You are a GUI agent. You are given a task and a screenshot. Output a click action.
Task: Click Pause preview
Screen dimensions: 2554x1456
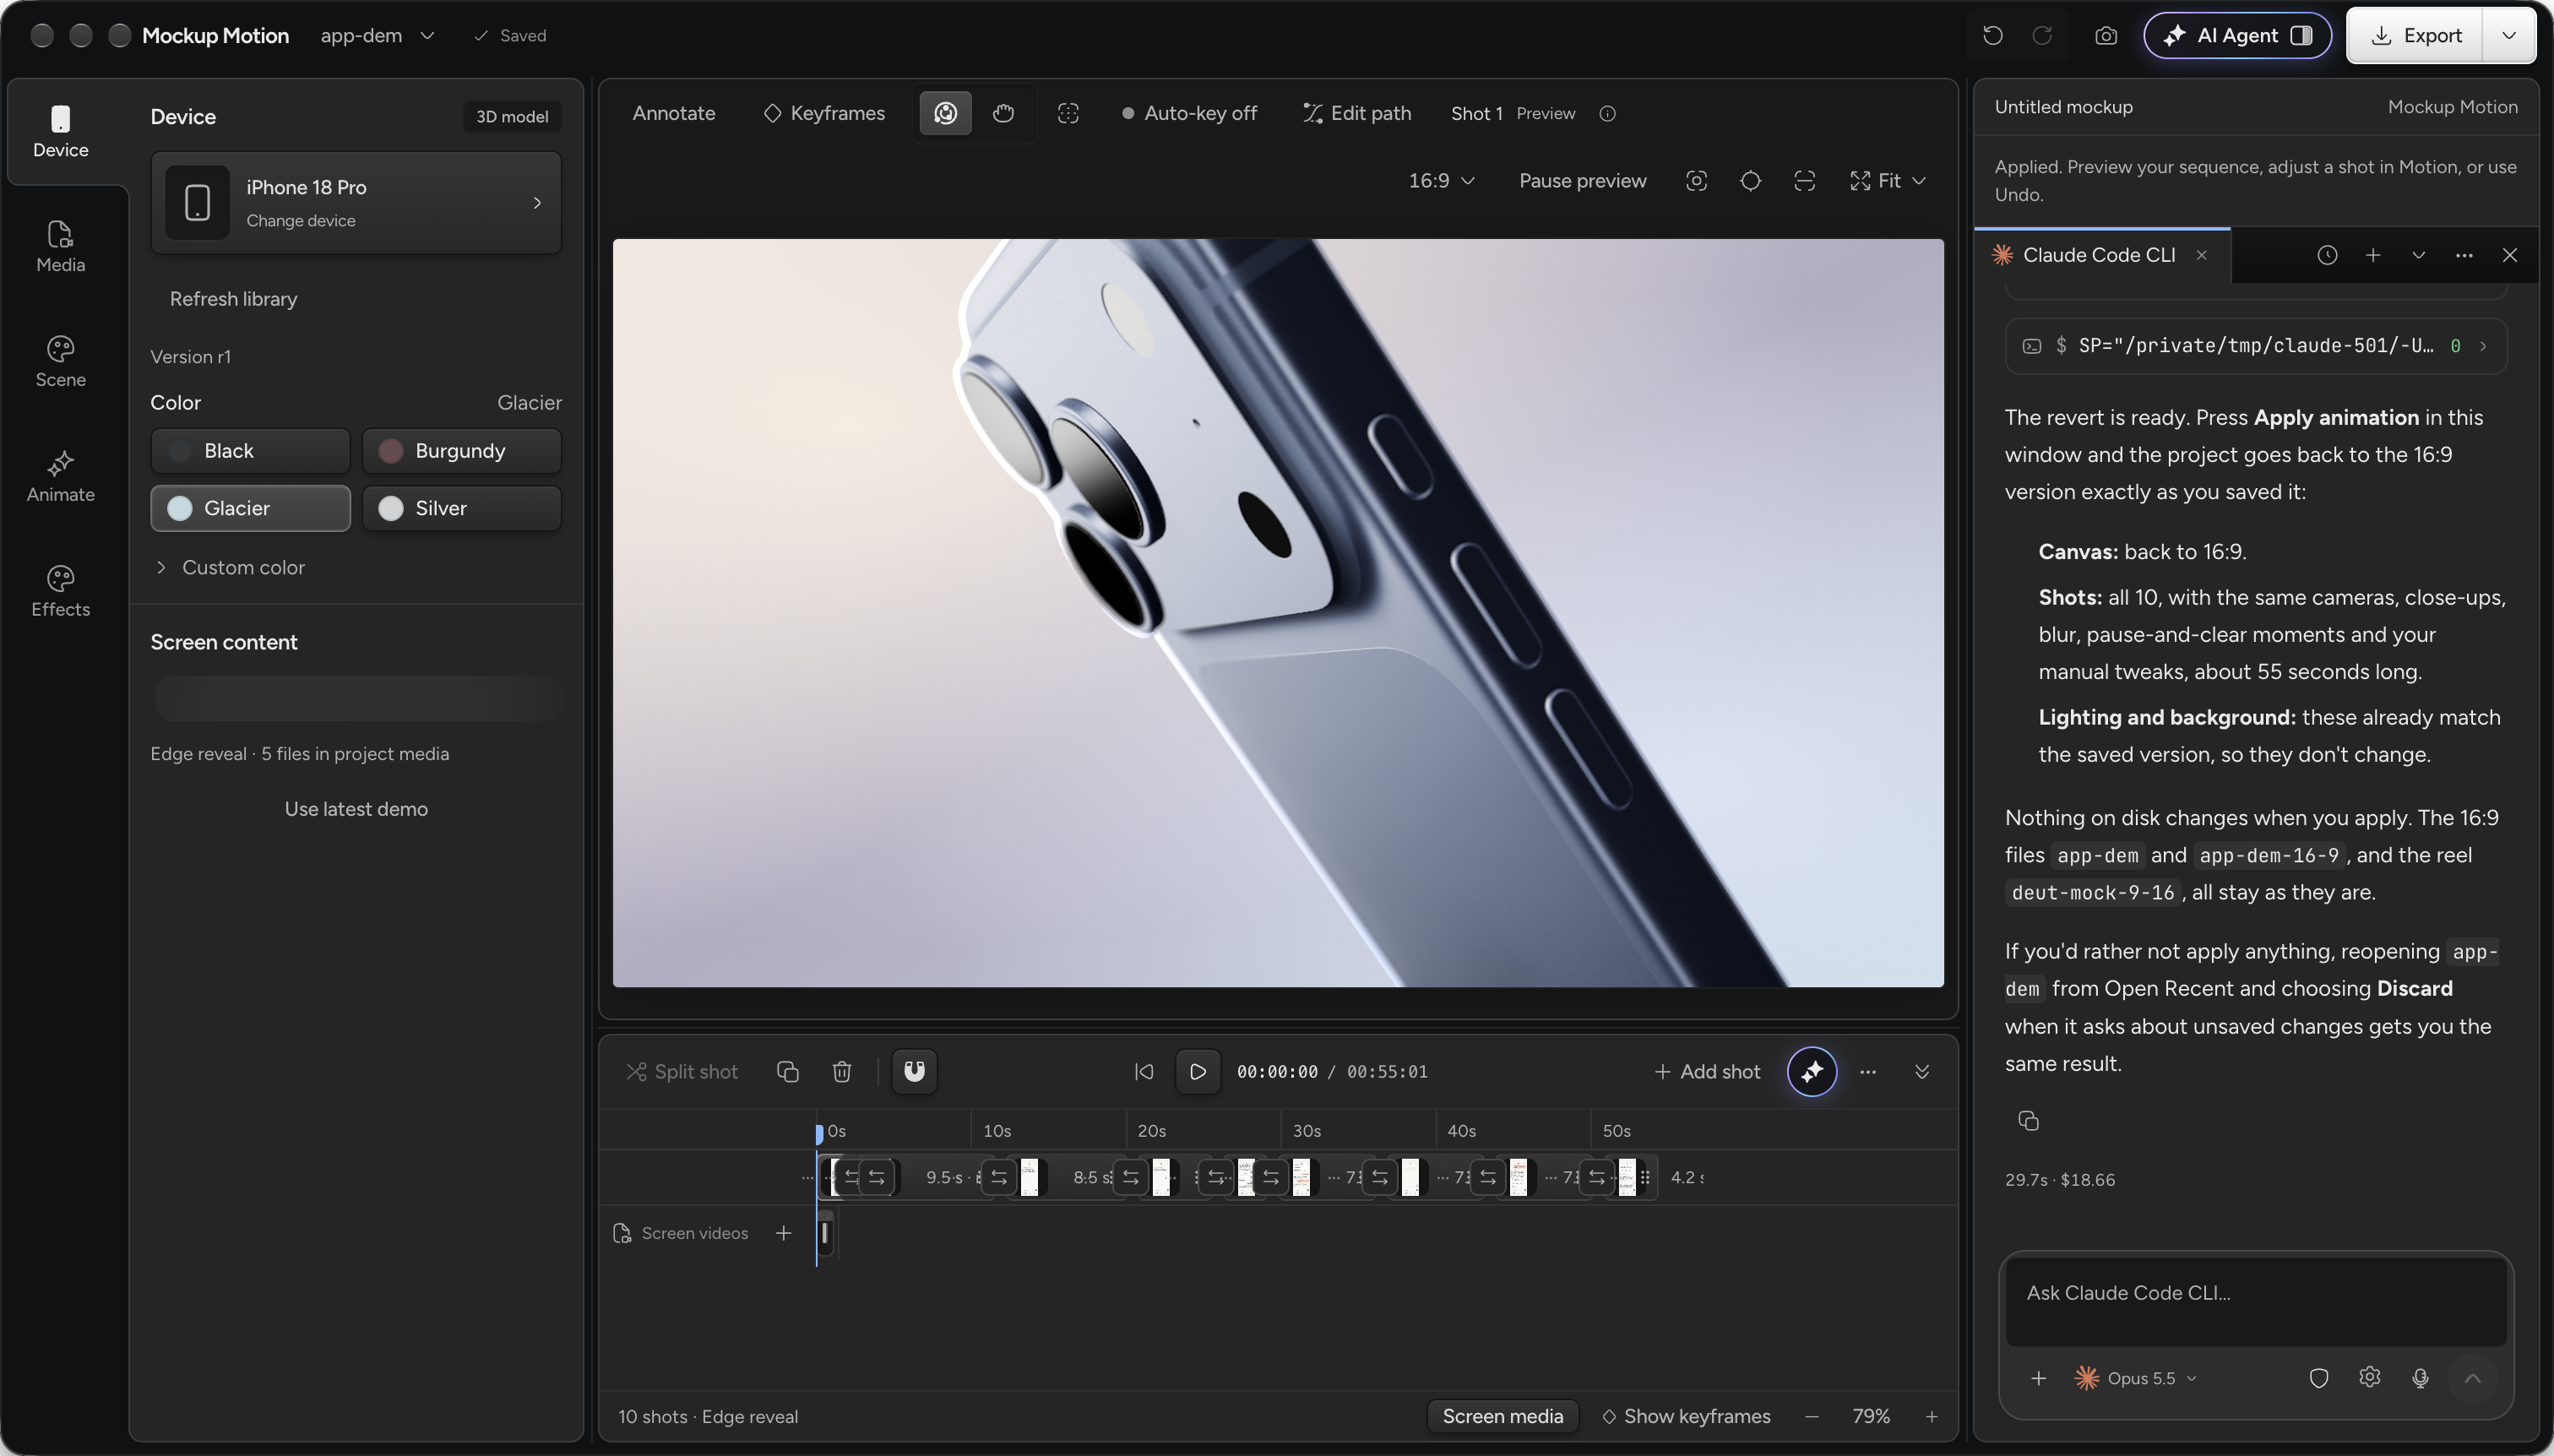(x=1582, y=181)
